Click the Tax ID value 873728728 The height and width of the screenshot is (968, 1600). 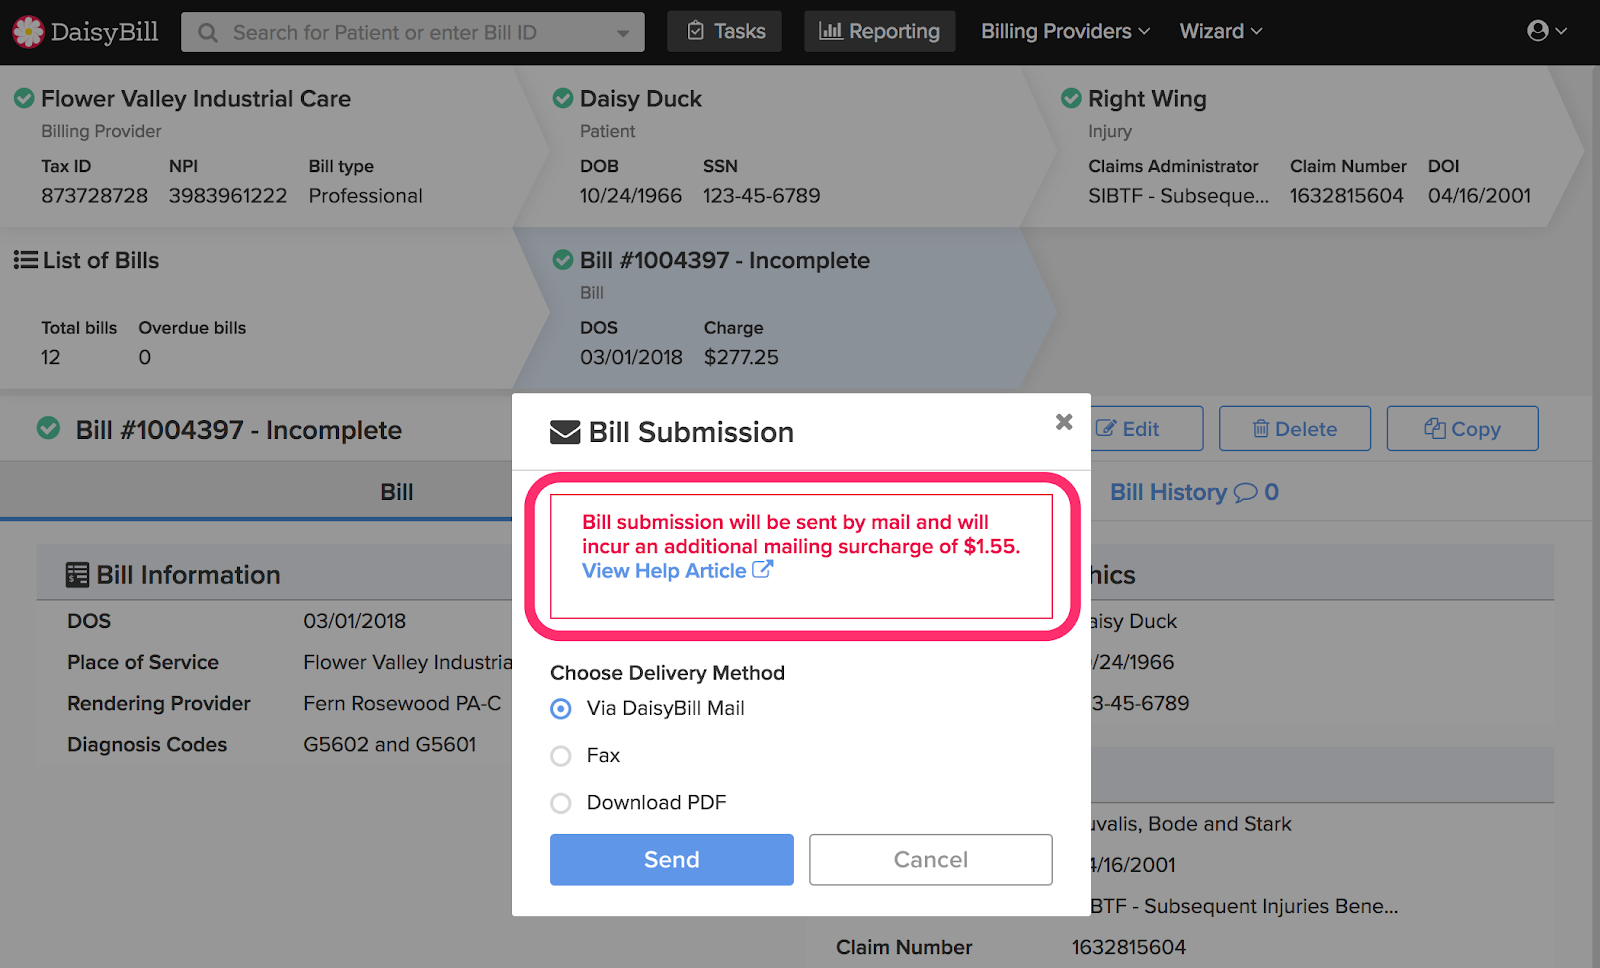tap(94, 196)
